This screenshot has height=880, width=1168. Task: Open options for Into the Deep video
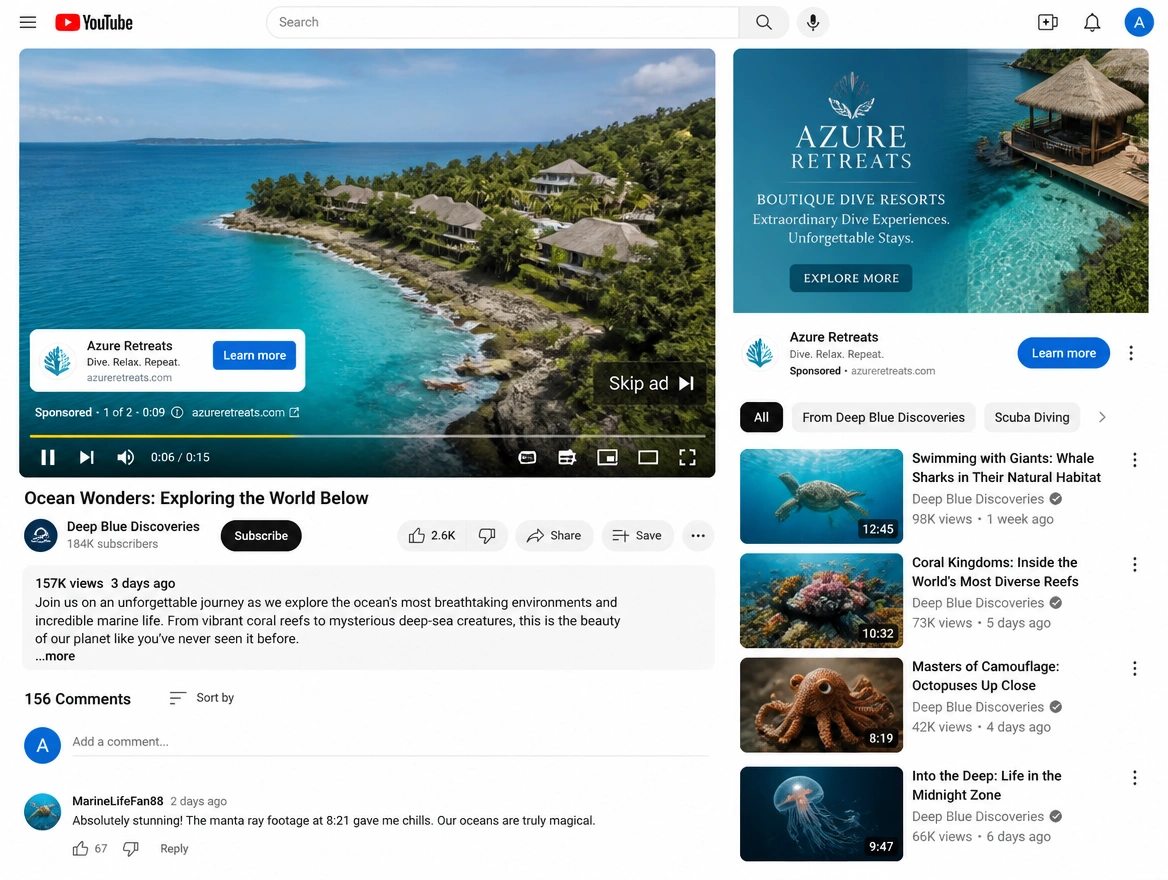(1134, 777)
